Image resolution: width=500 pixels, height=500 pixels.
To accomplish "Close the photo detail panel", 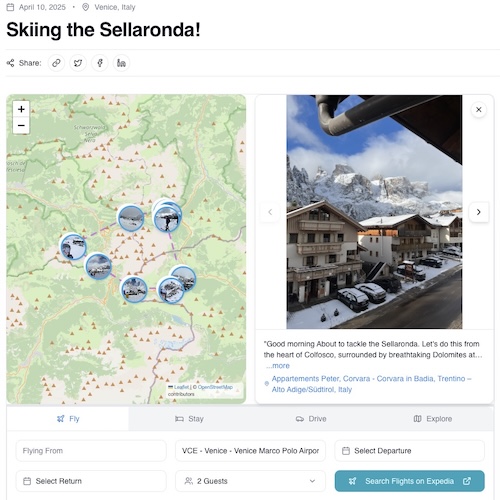I will point(479,110).
